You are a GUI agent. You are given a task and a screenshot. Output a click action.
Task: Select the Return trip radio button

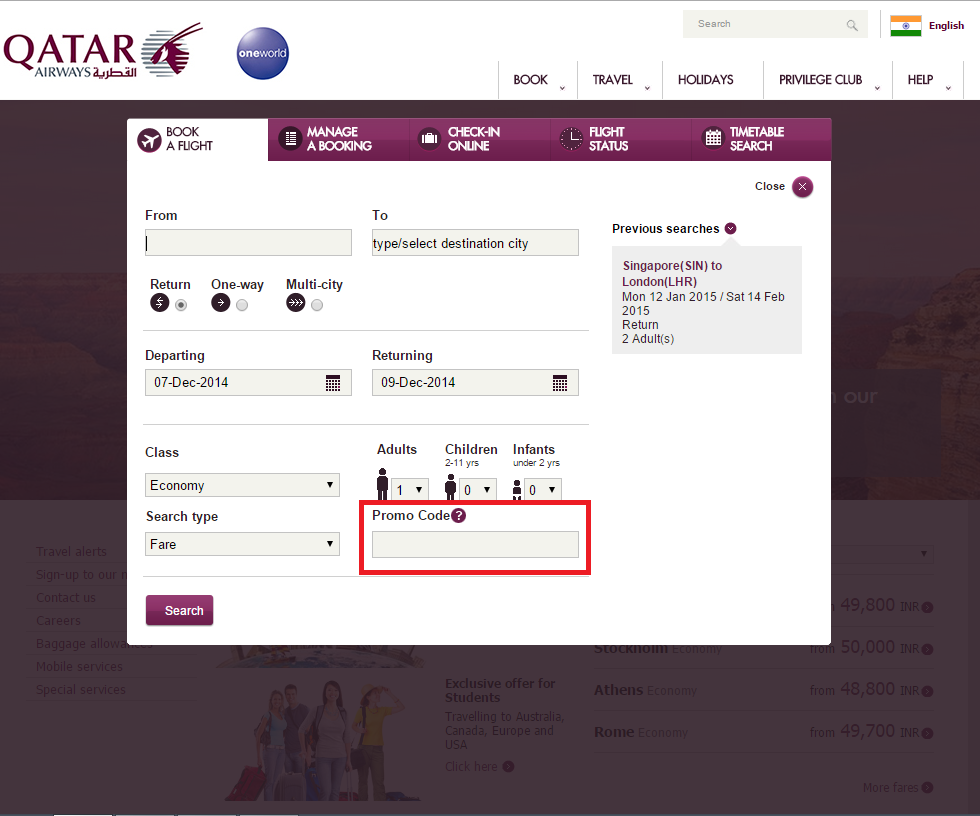click(181, 305)
